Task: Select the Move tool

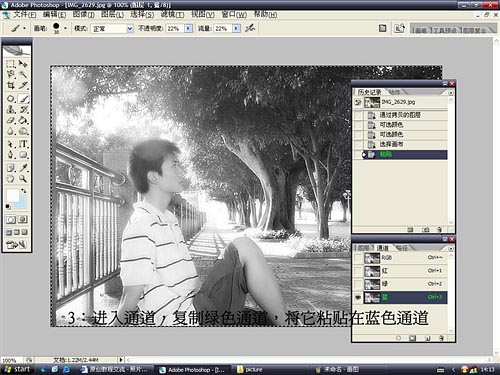Action: point(23,64)
